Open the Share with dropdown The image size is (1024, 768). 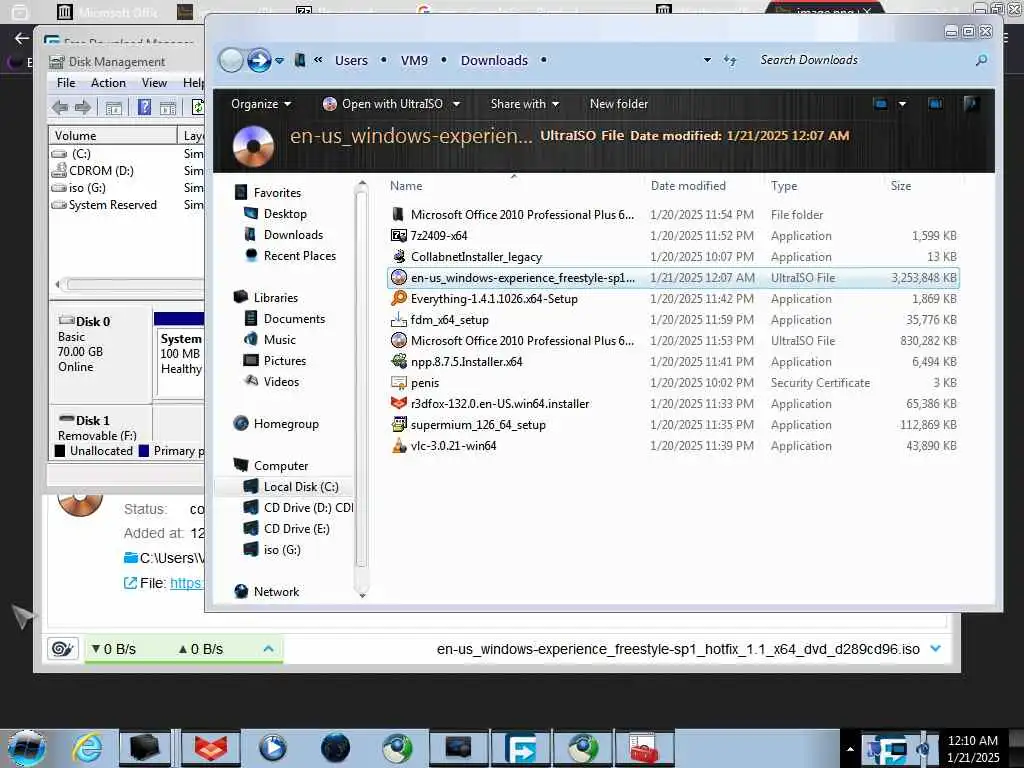(x=524, y=104)
